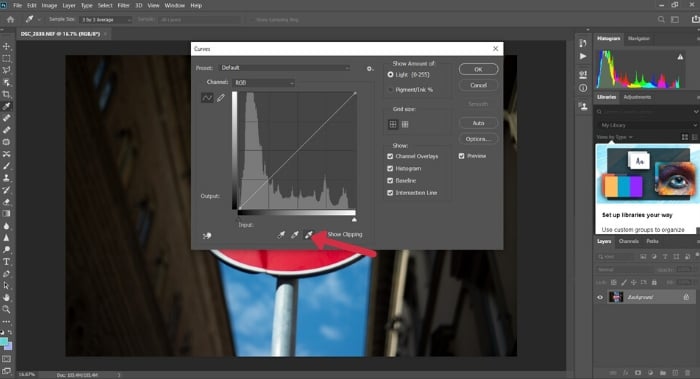This screenshot has height=379, width=700.
Task: Click the Home icon in options bar
Action: click(x=10, y=20)
